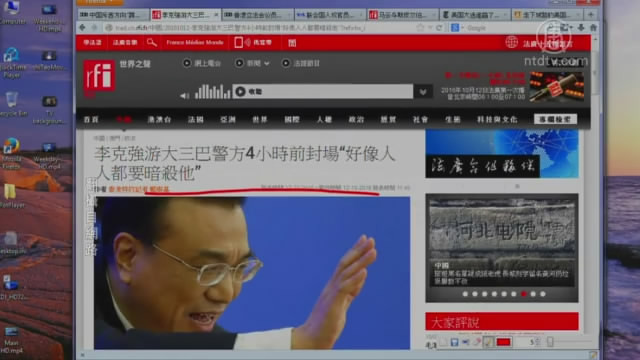The height and width of the screenshot is (360, 640).
Task: Open 首頁 nav menu item
Action: (x=91, y=120)
